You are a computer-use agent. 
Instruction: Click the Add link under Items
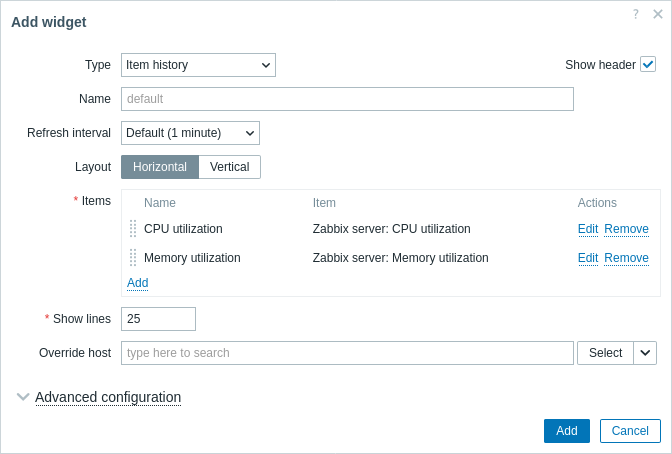(x=138, y=283)
